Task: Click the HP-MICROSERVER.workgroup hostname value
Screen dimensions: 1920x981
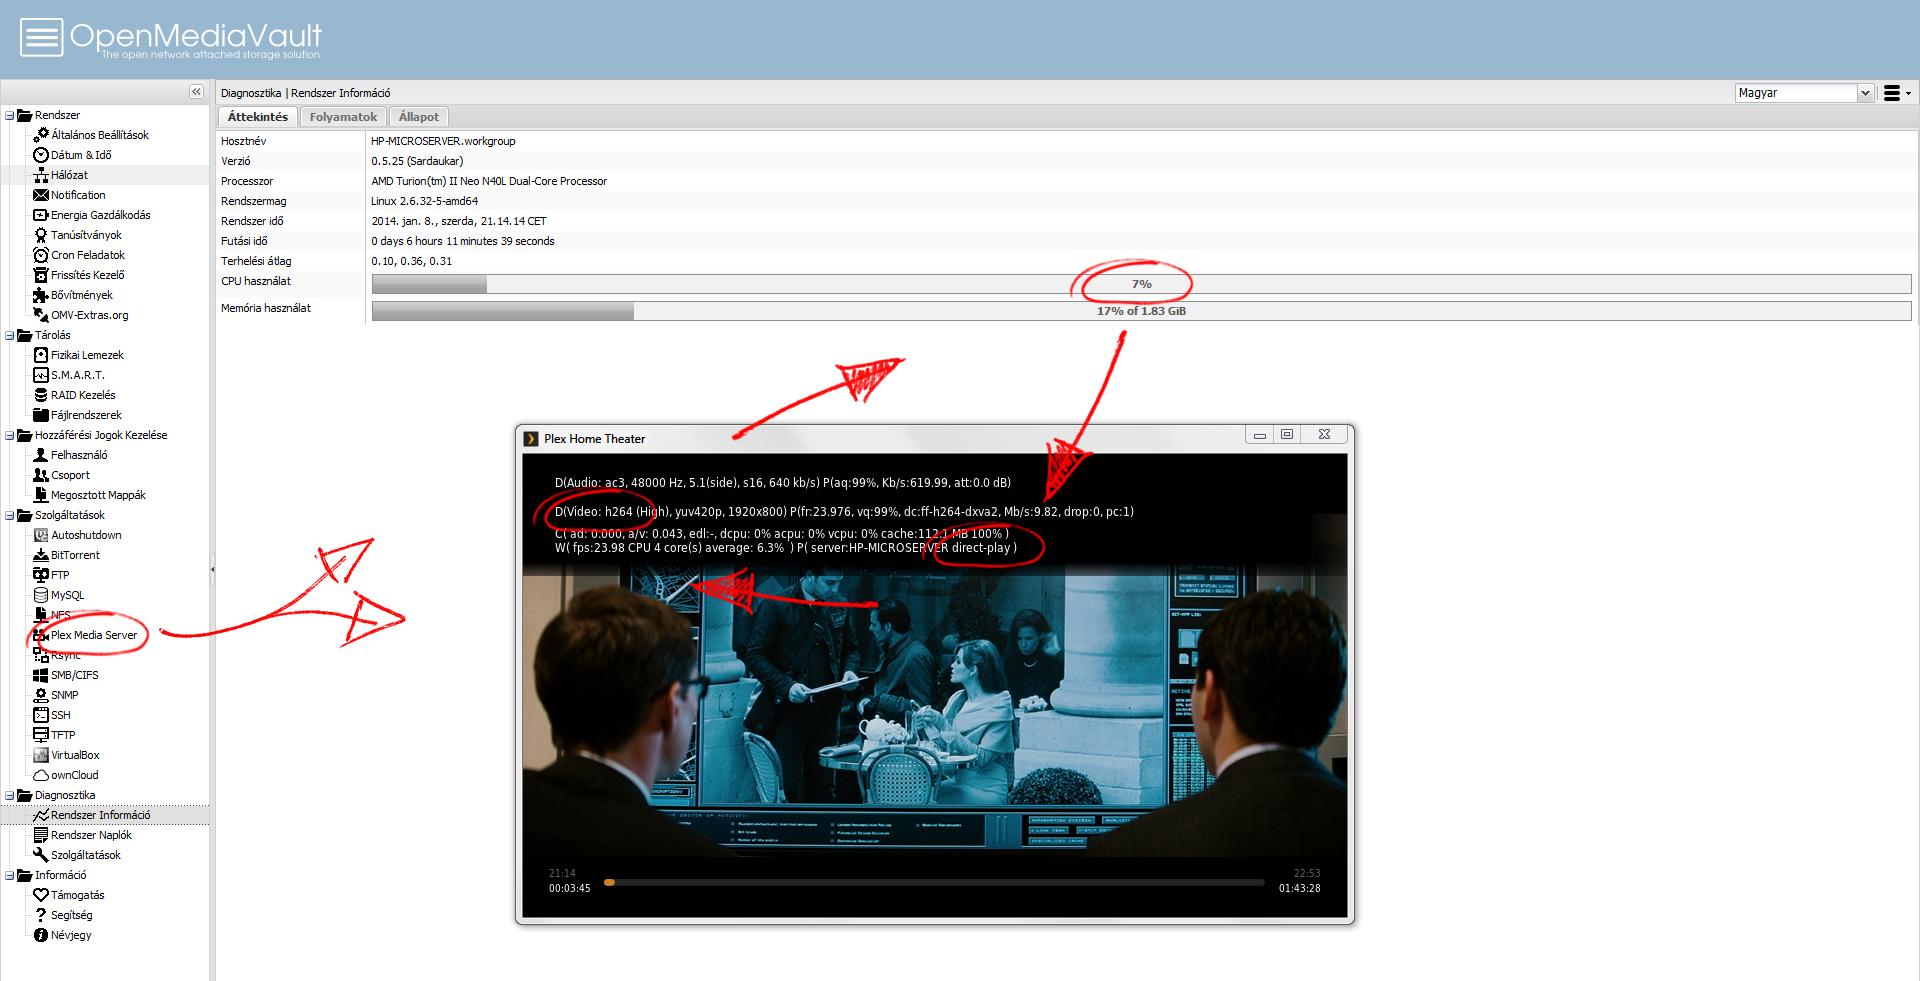Action: [443, 141]
